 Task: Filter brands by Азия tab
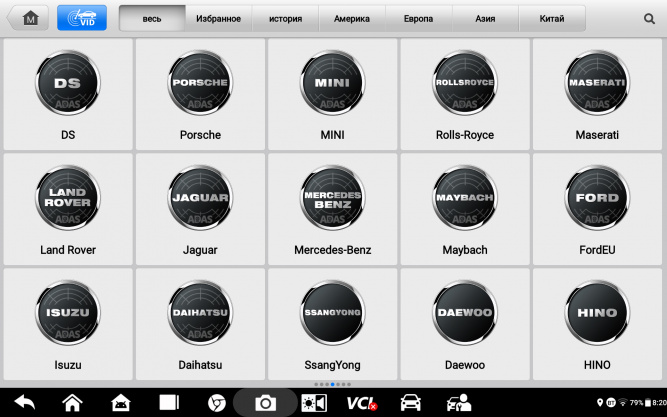tap(485, 19)
